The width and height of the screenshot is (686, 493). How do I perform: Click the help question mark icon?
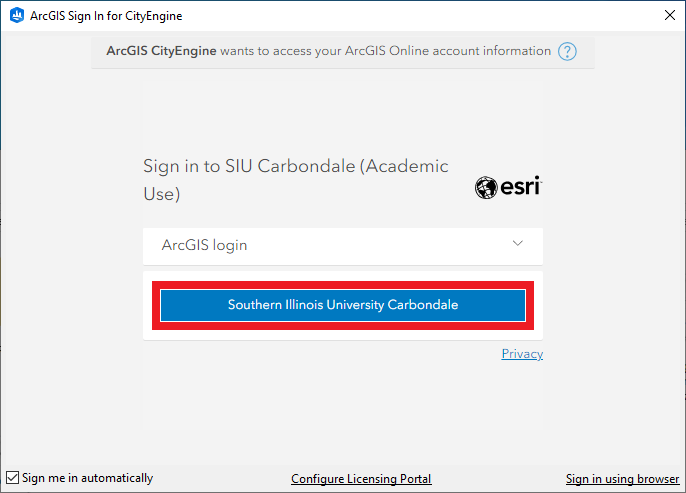tap(568, 51)
